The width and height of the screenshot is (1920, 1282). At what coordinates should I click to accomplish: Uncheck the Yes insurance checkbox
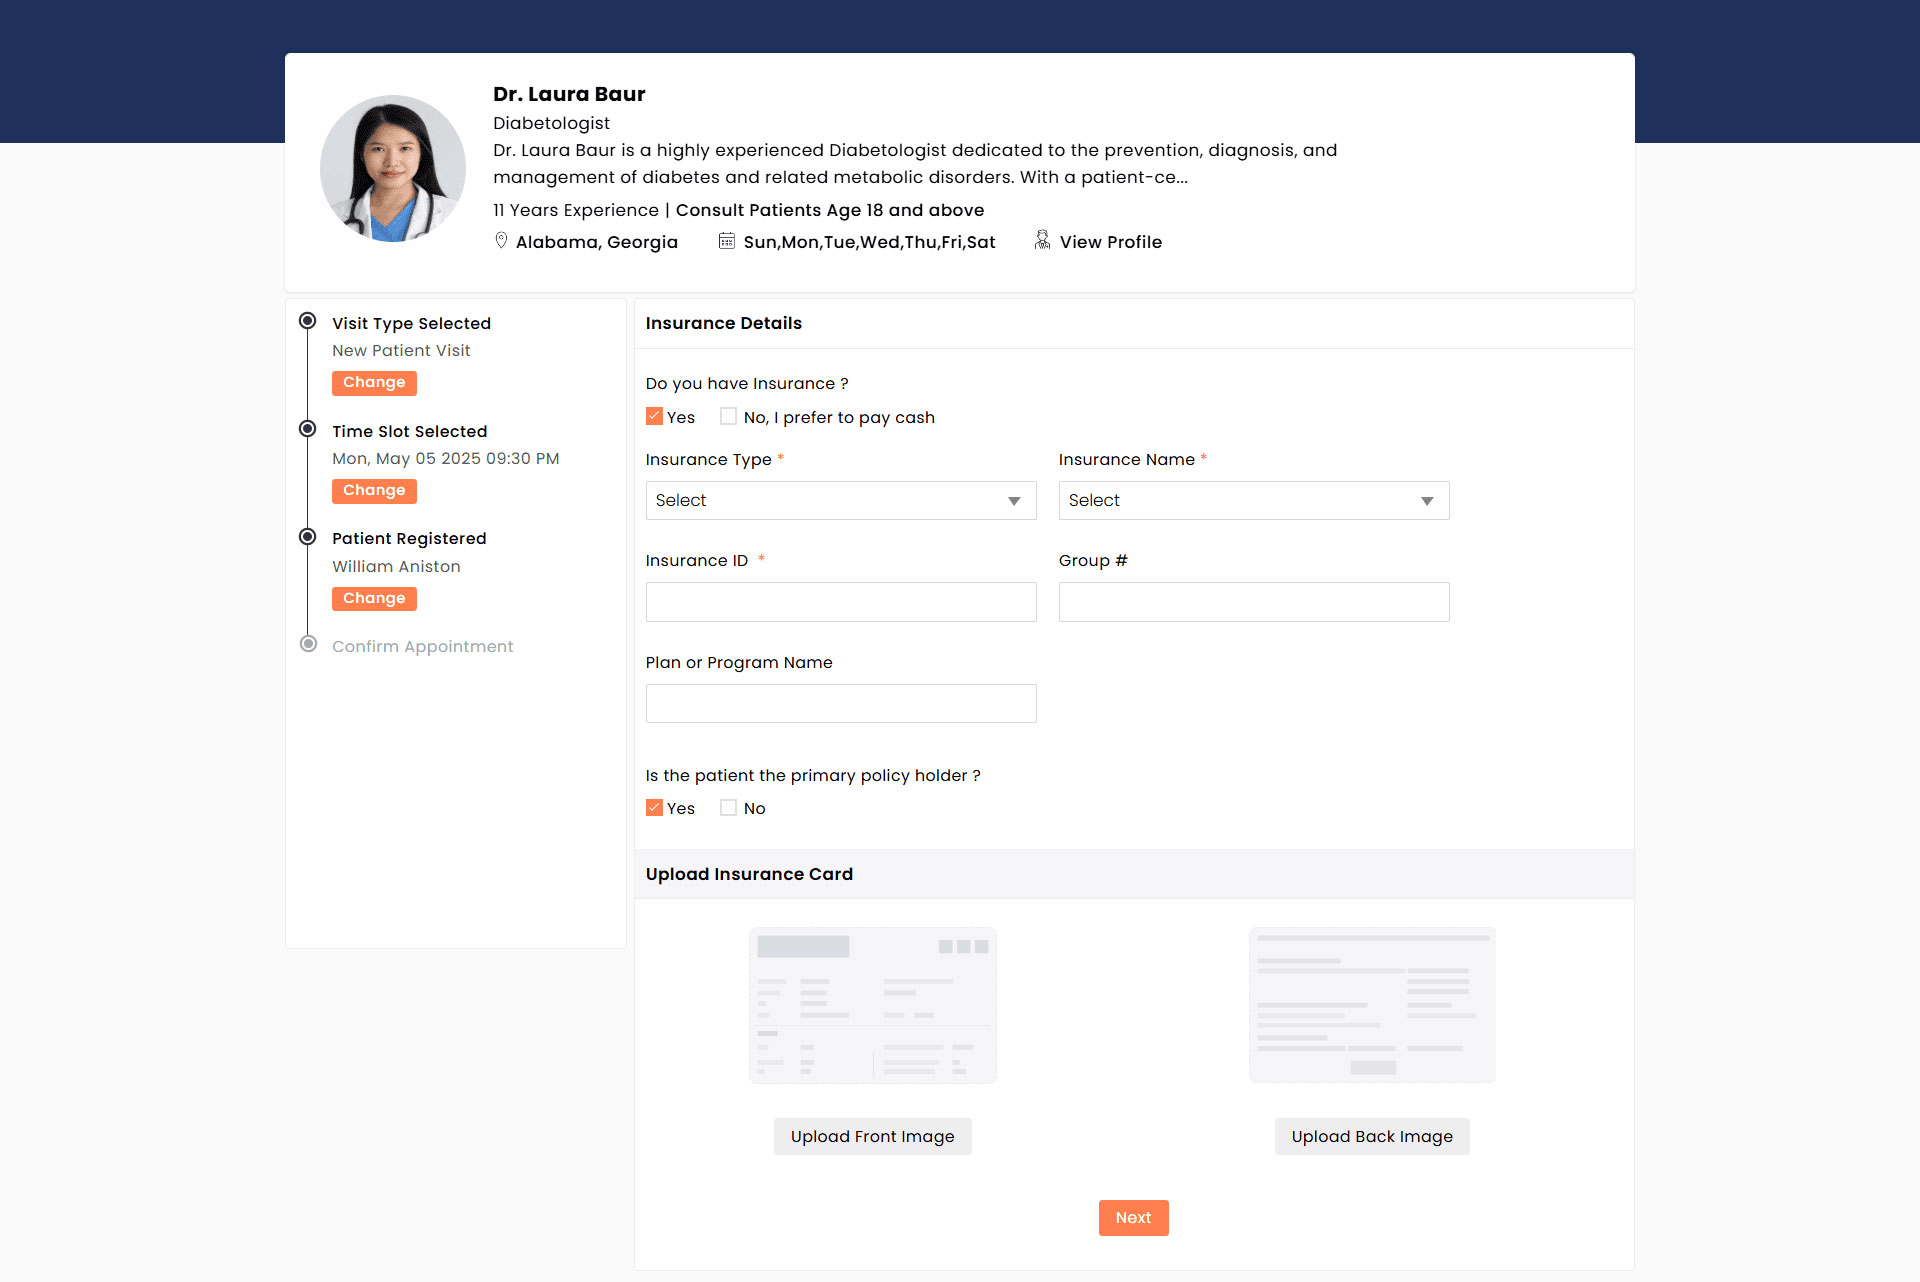point(655,416)
